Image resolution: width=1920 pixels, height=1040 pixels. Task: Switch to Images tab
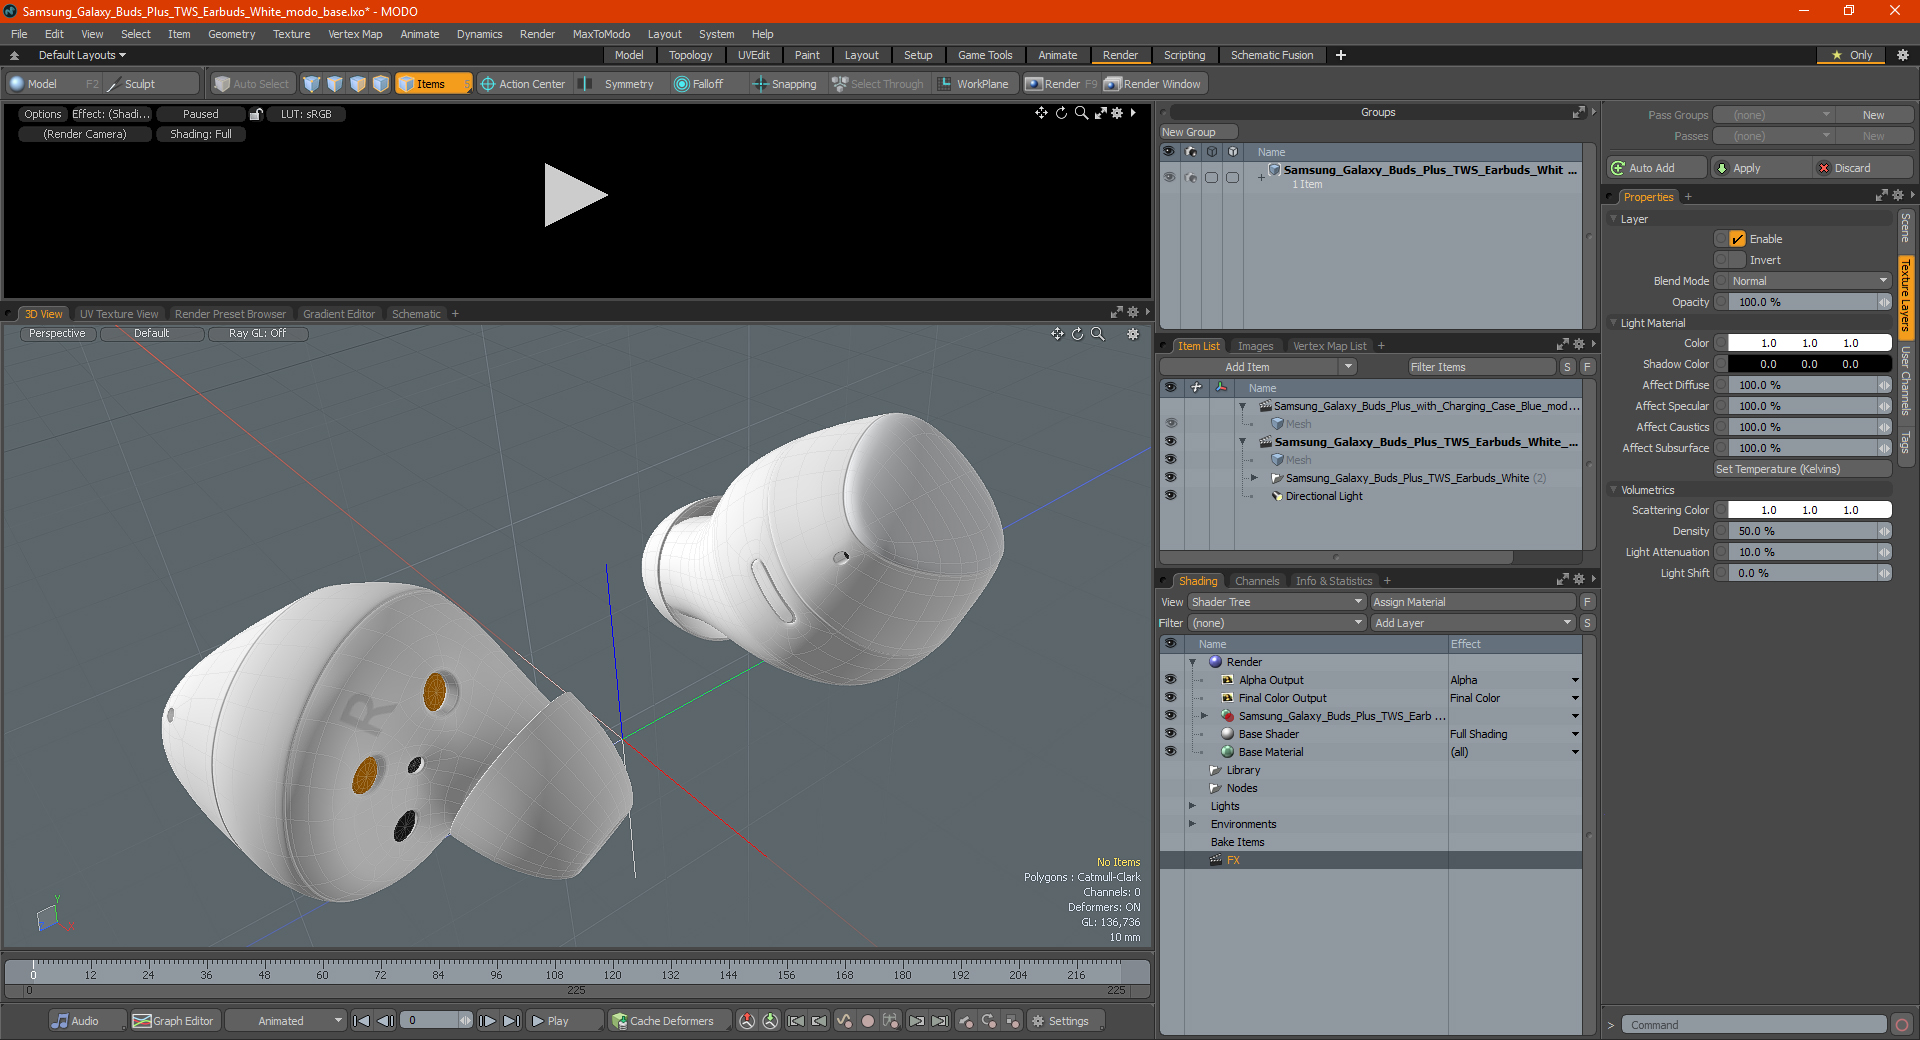[x=1255, y=346]
